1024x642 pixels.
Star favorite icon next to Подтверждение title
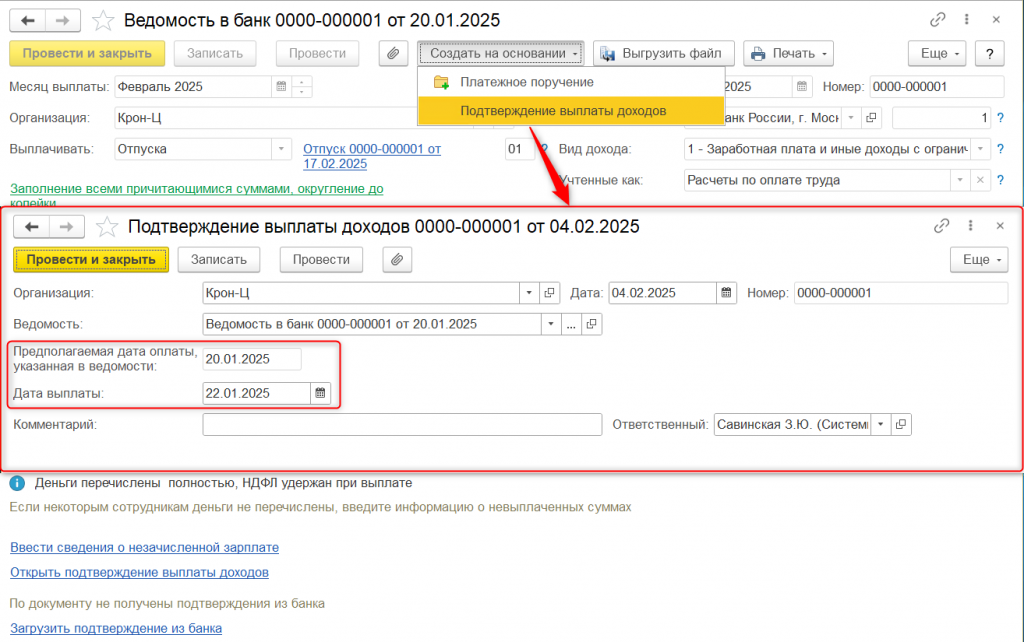click(106, 227)
